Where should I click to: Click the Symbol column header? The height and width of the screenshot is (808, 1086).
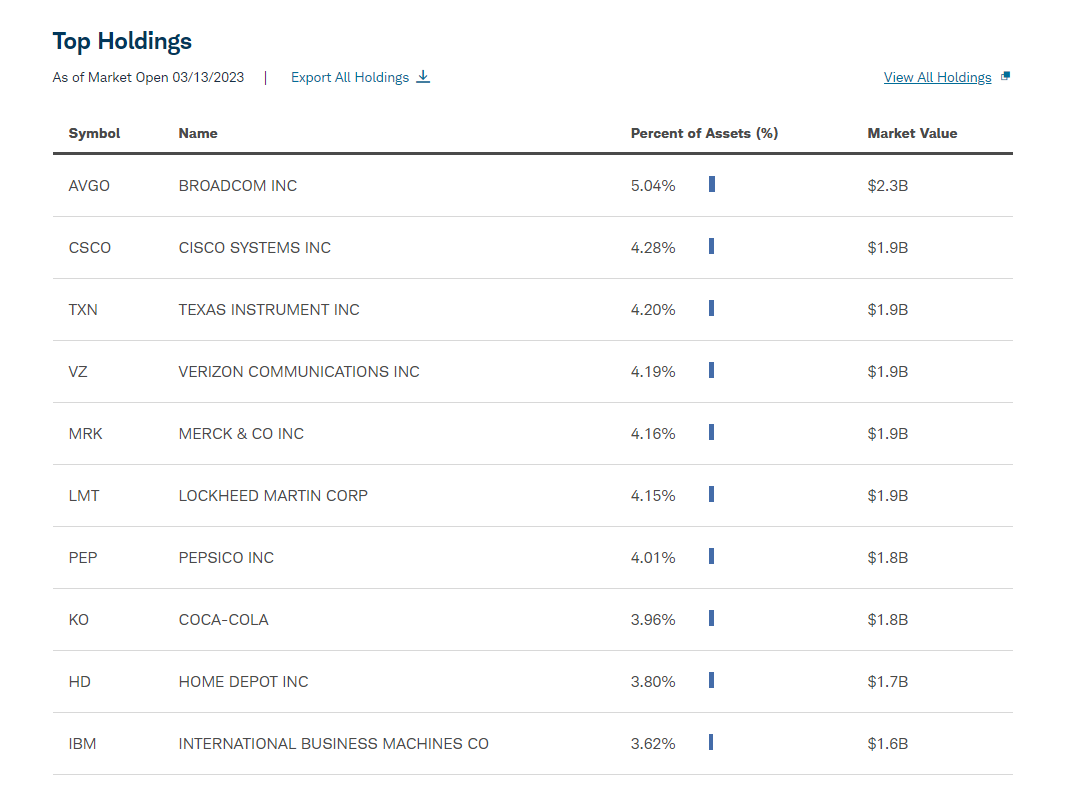point(94,133)
